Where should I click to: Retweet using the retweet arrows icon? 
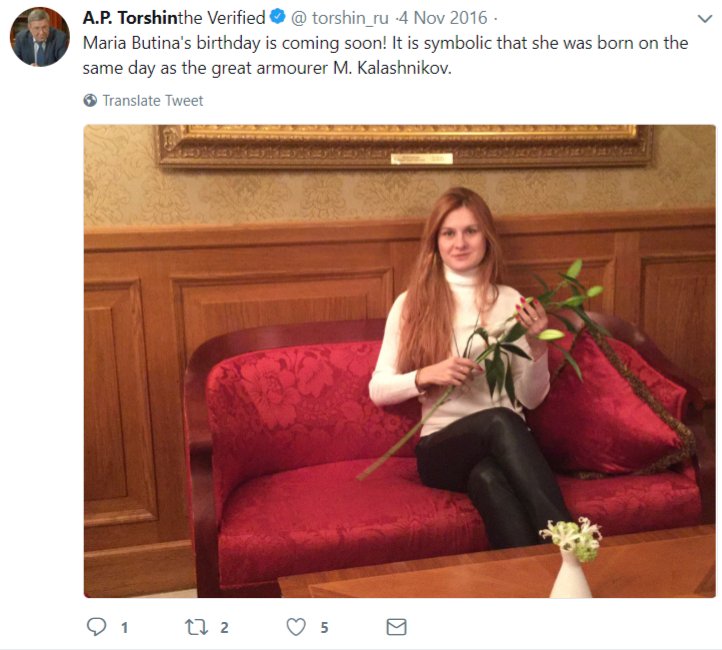pos(196,627)
